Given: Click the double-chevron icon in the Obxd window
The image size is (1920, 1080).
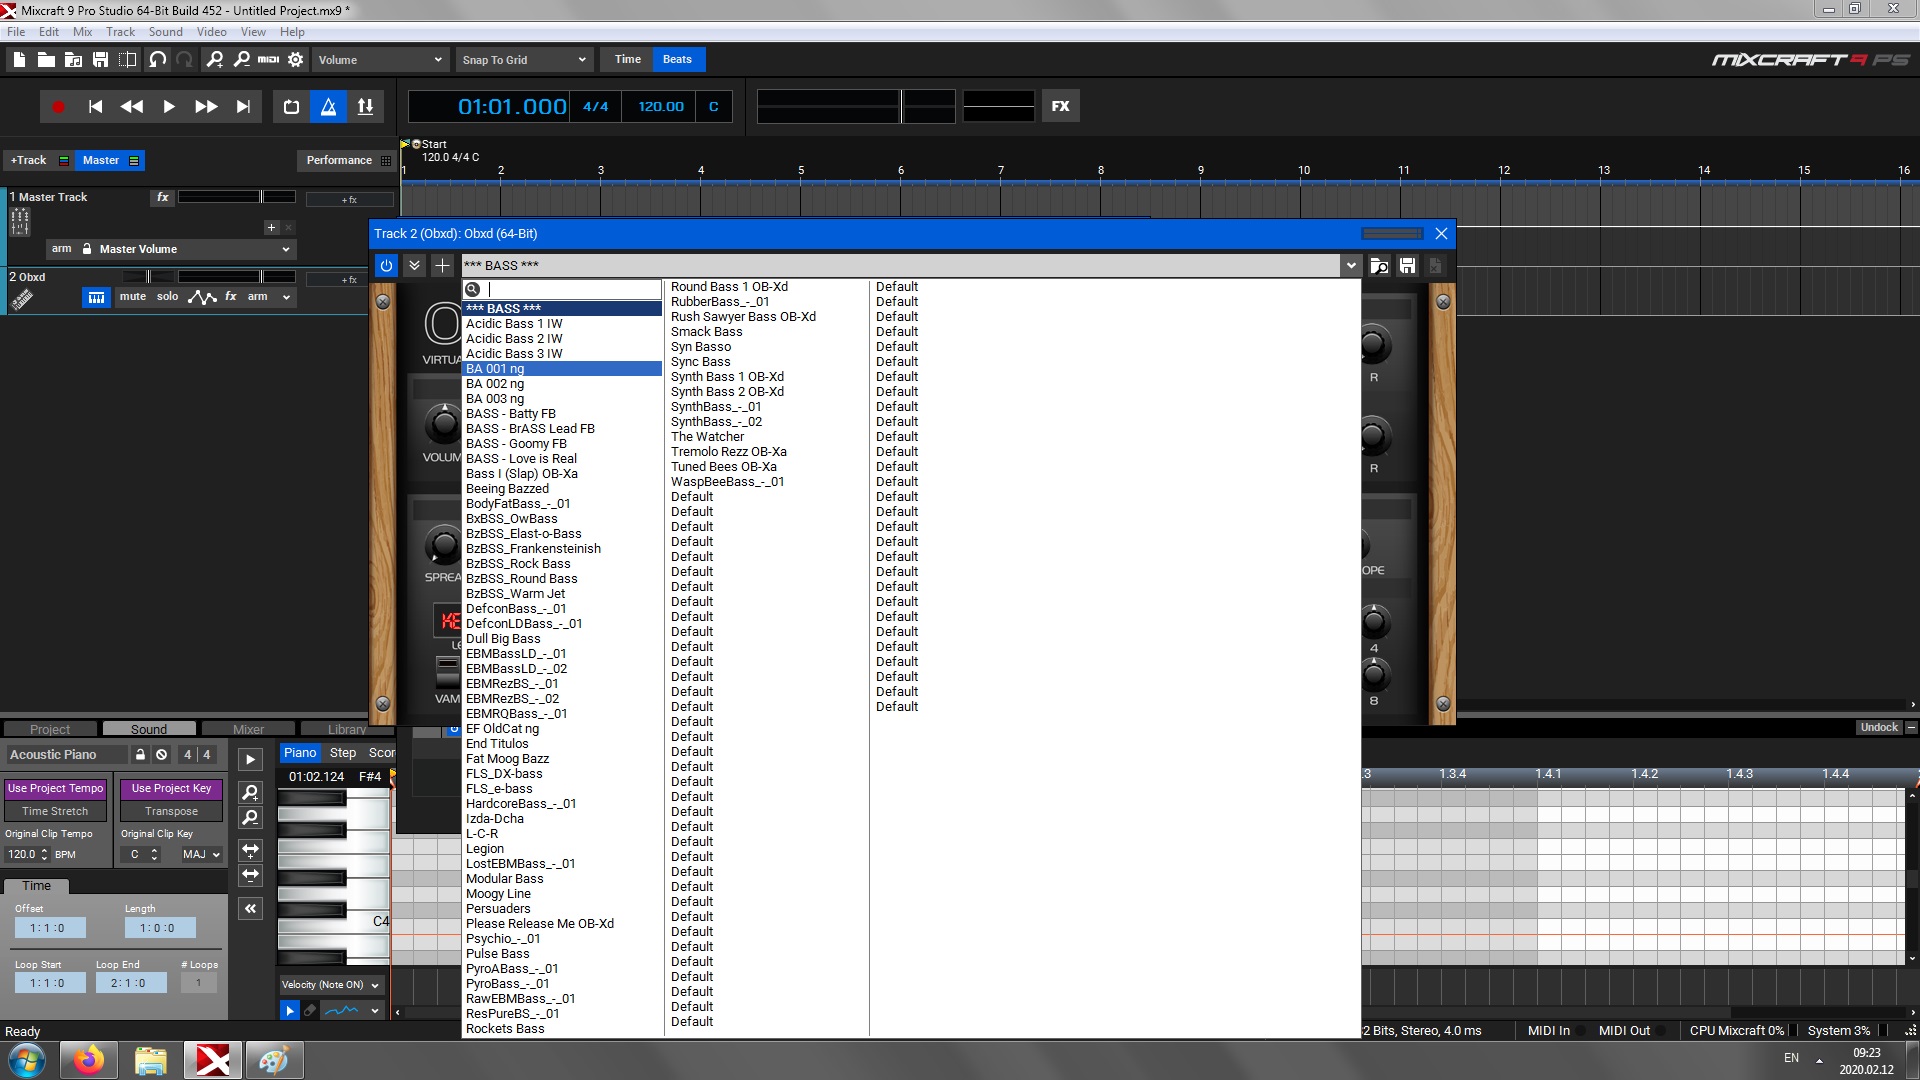Looking at the screenshot, I should click(414, 265).
